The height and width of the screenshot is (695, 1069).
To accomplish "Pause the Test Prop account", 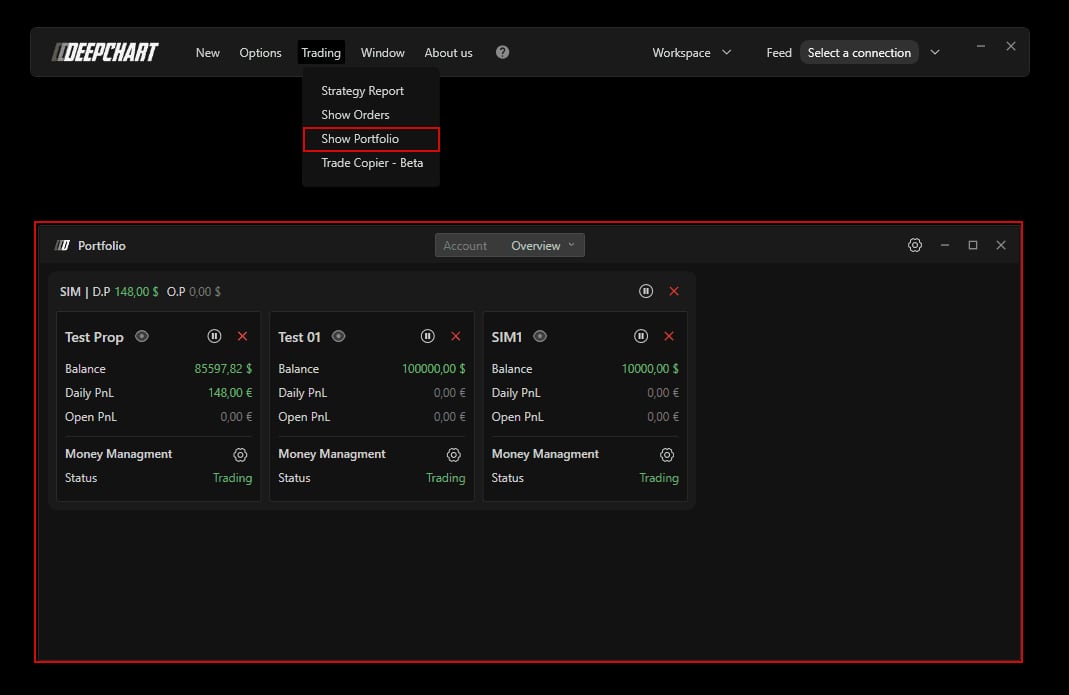I will click(x=214, y=336).
